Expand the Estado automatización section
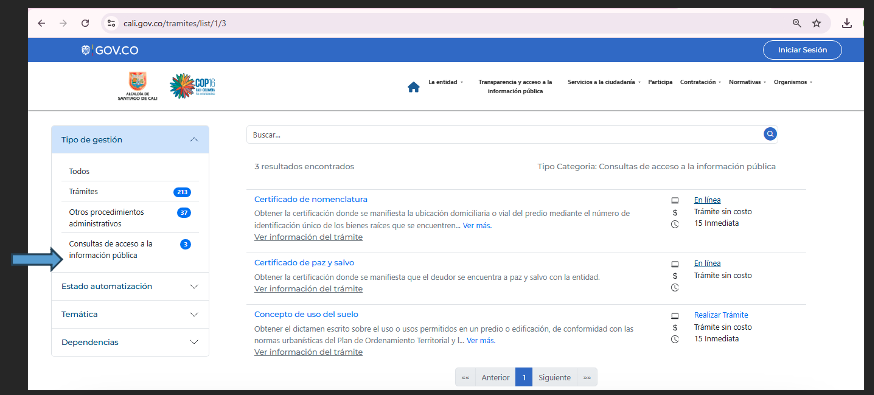Screen dimensions: 874x395 [130, 286]
